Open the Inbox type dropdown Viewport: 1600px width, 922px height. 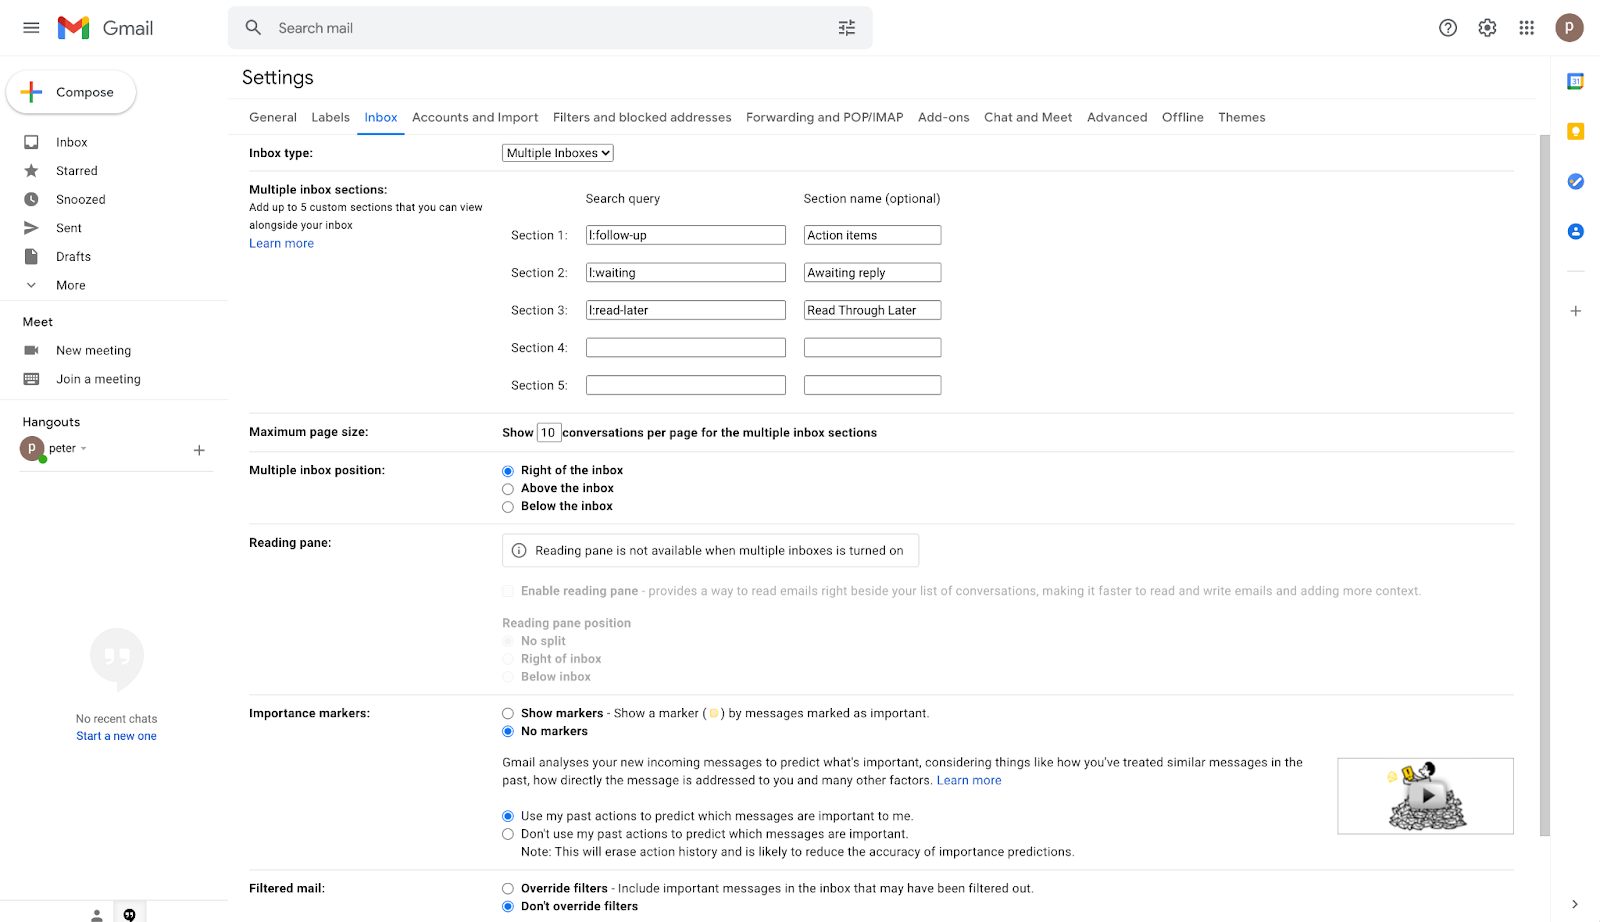pos(557,153)
